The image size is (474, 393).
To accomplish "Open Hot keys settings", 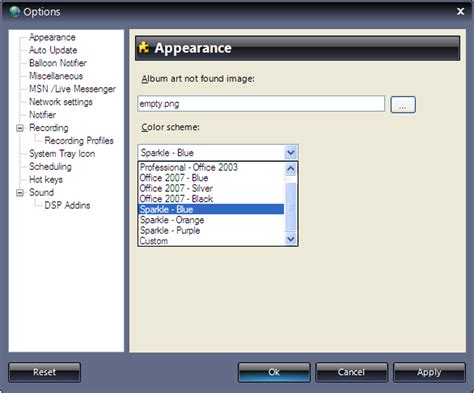I will (46, 180).
